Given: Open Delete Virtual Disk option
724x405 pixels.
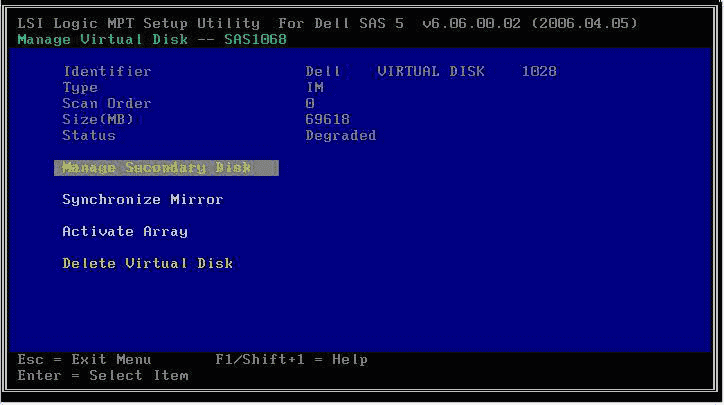Looking at the screenshot, I should click(x=148, y=263).
